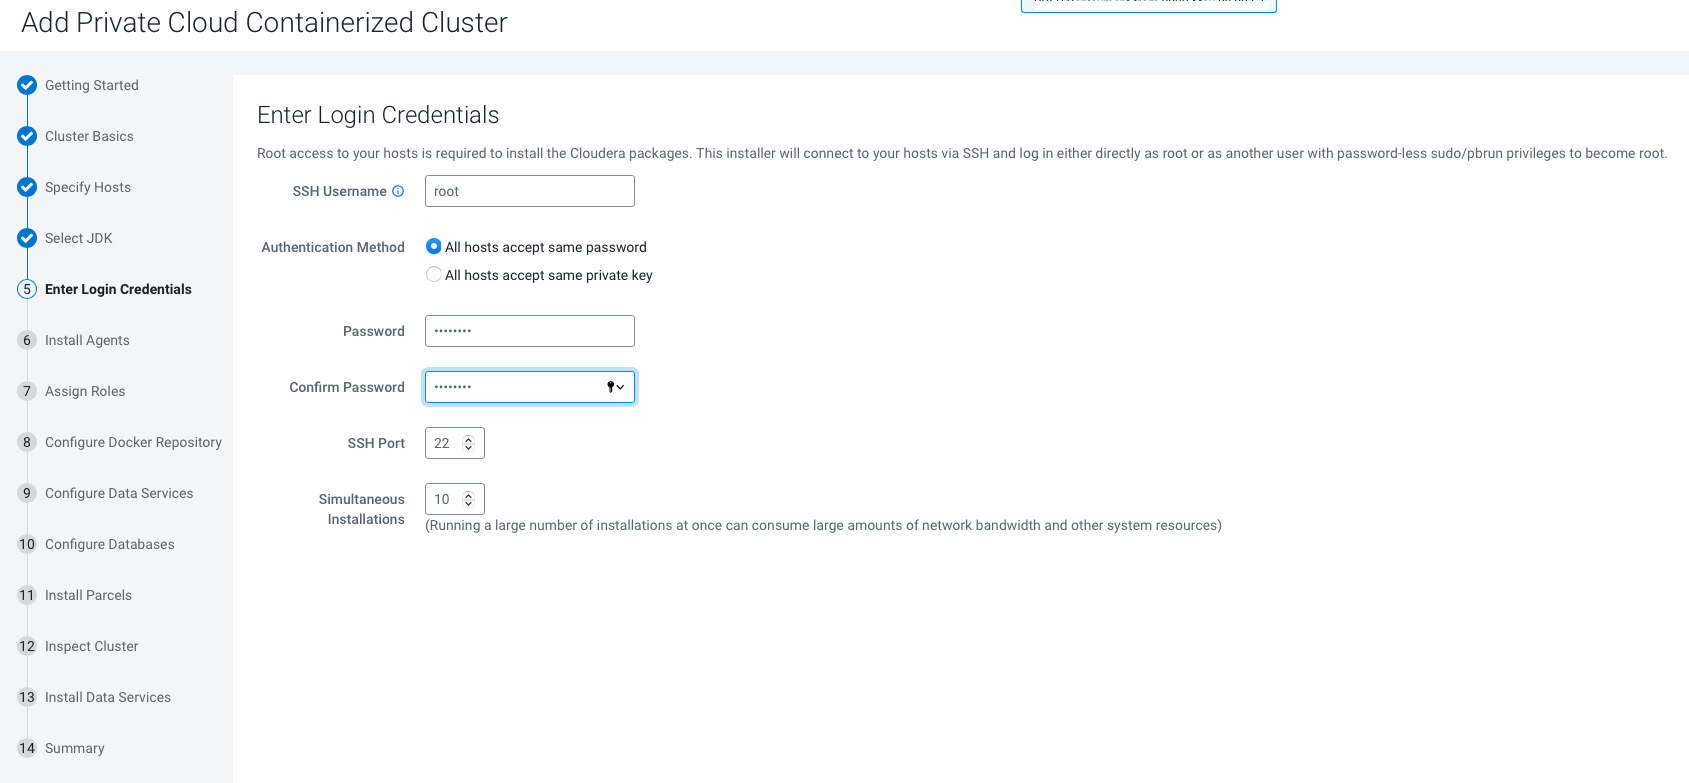Click the Specify Hosts checkmark icon
1689x783 pixels.
click(27, 187)
